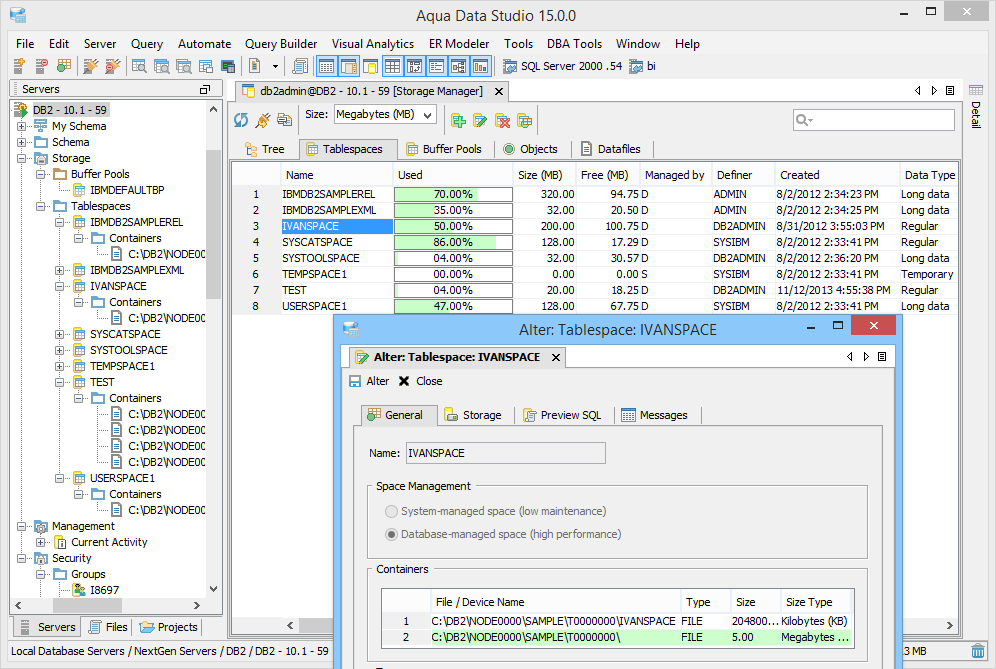Click the Storage Manager search field

coord(873,120)
